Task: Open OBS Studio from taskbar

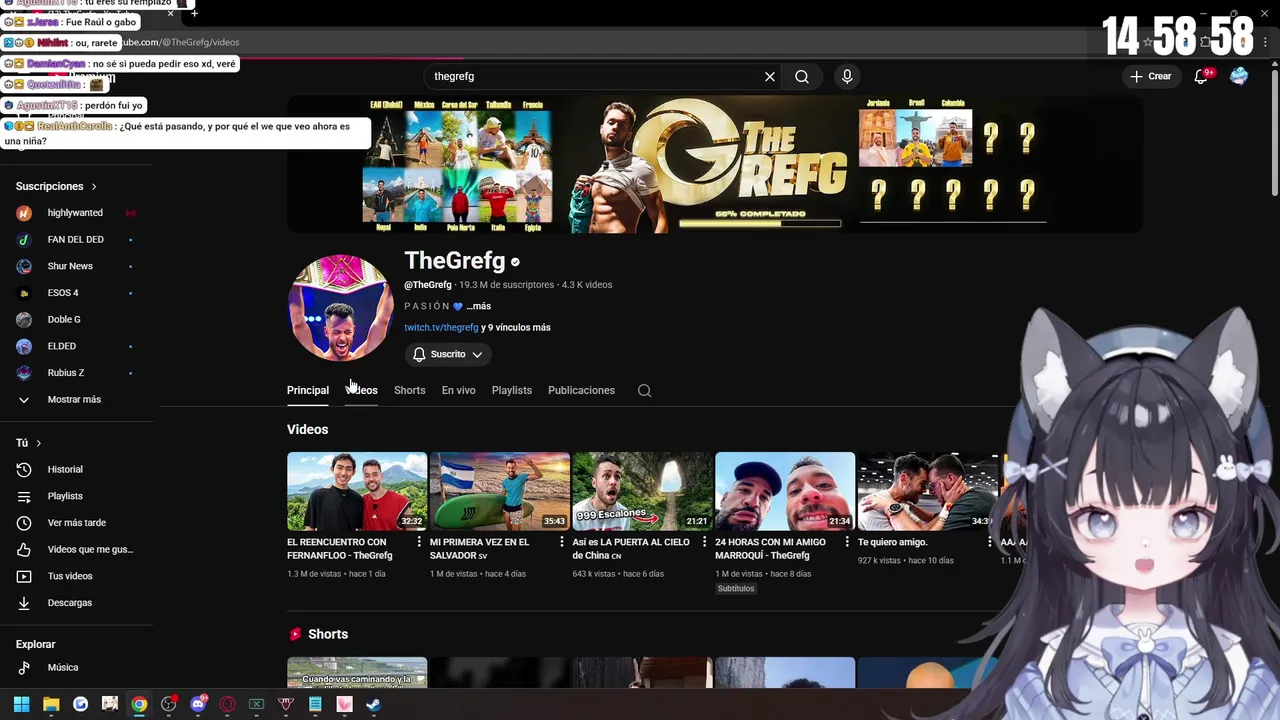Action: coord(169,704)
